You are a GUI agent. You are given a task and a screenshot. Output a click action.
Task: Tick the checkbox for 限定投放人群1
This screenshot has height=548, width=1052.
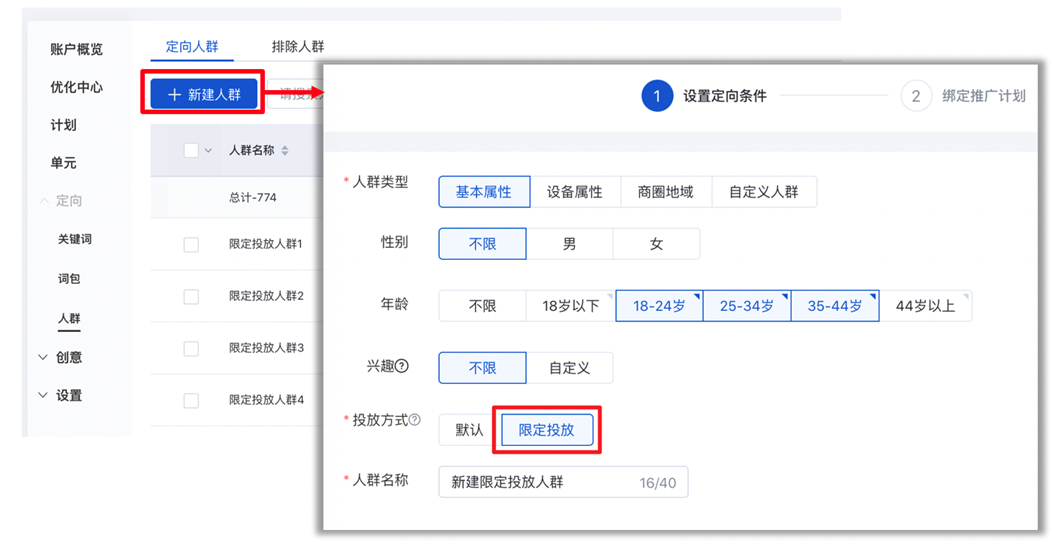point(191,244)
